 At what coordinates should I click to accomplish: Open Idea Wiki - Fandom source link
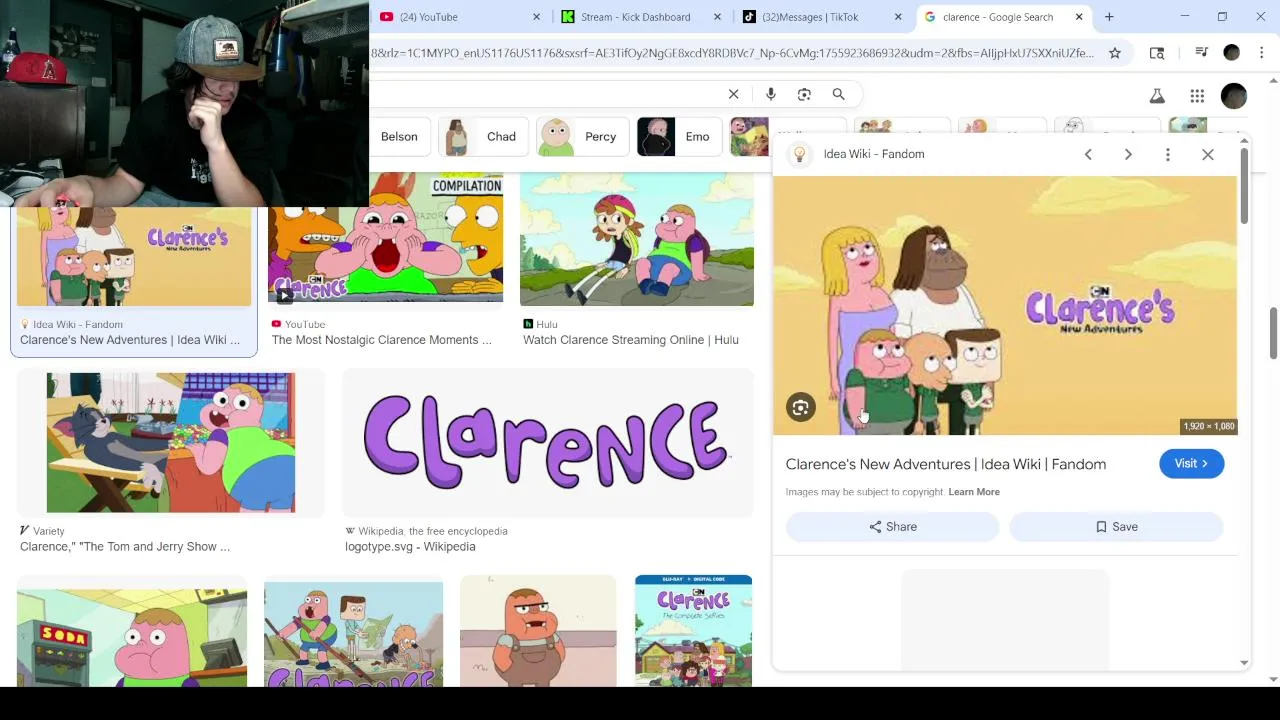(x=873, y=154)
